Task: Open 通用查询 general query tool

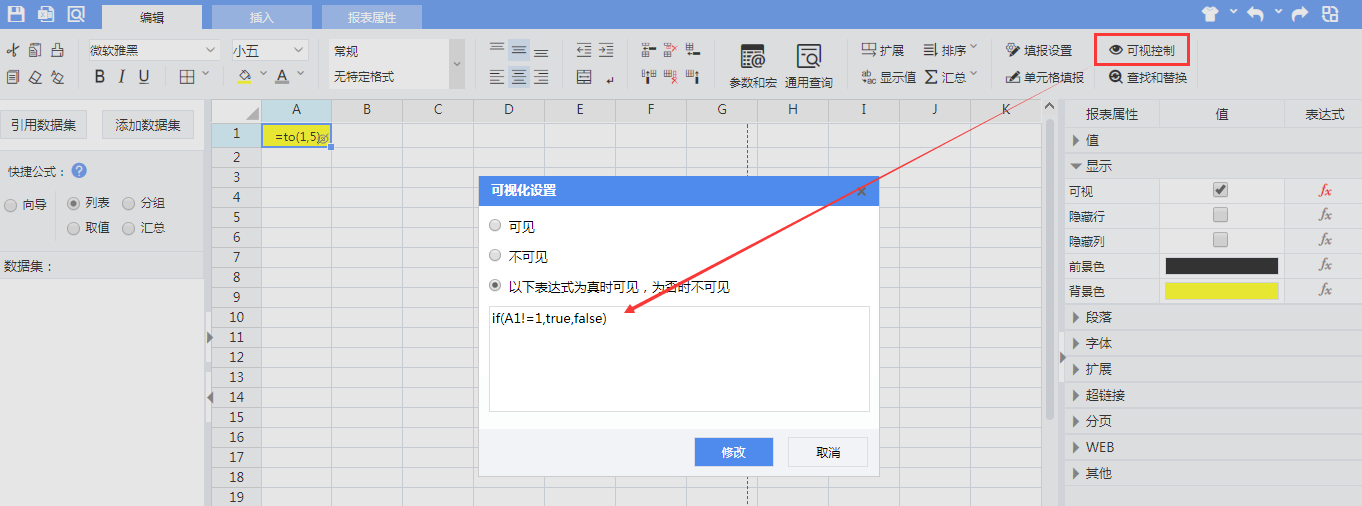Action: pos(808,66)
